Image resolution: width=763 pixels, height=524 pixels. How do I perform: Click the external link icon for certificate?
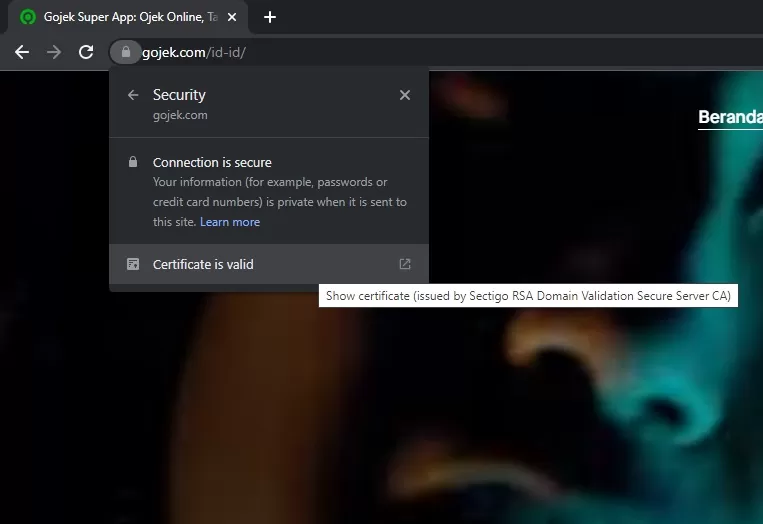[x=405, y=264]
